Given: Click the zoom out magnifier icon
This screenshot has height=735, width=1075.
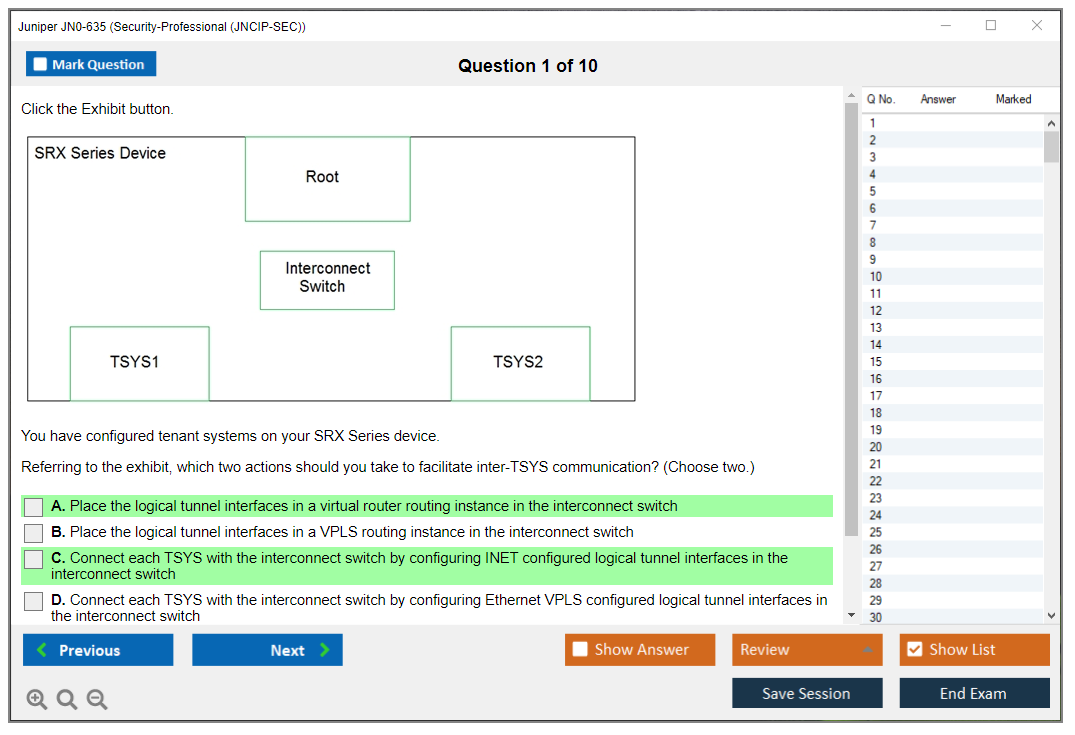Looking at the screenshot, I should click(97, 699).
